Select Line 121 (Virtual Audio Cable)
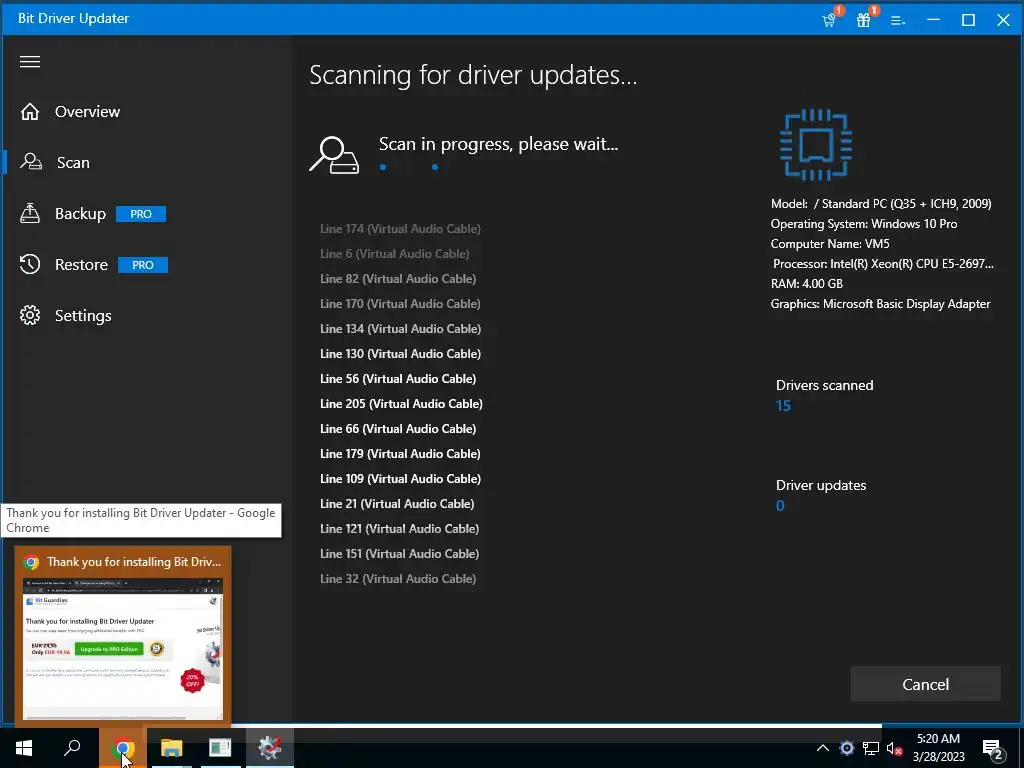1024x768 pixels. click(x=399, y=528)
